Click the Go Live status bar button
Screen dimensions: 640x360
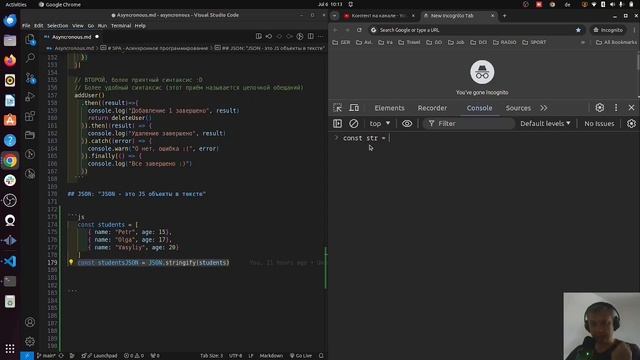point(300,356)
